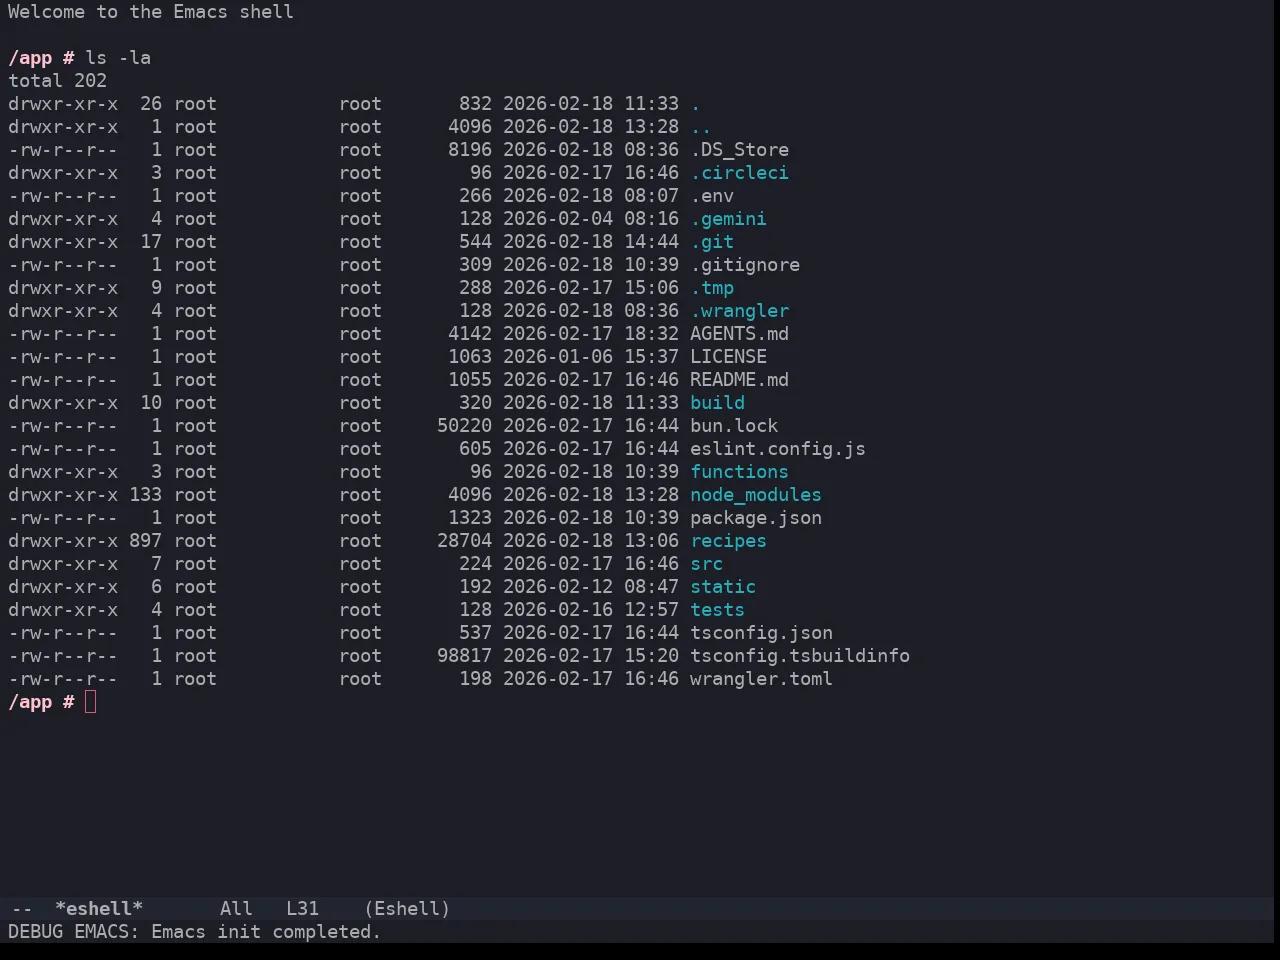Click the package.json file name
The height and width of the screenshot is (960, 1280).
pos(756,518)
